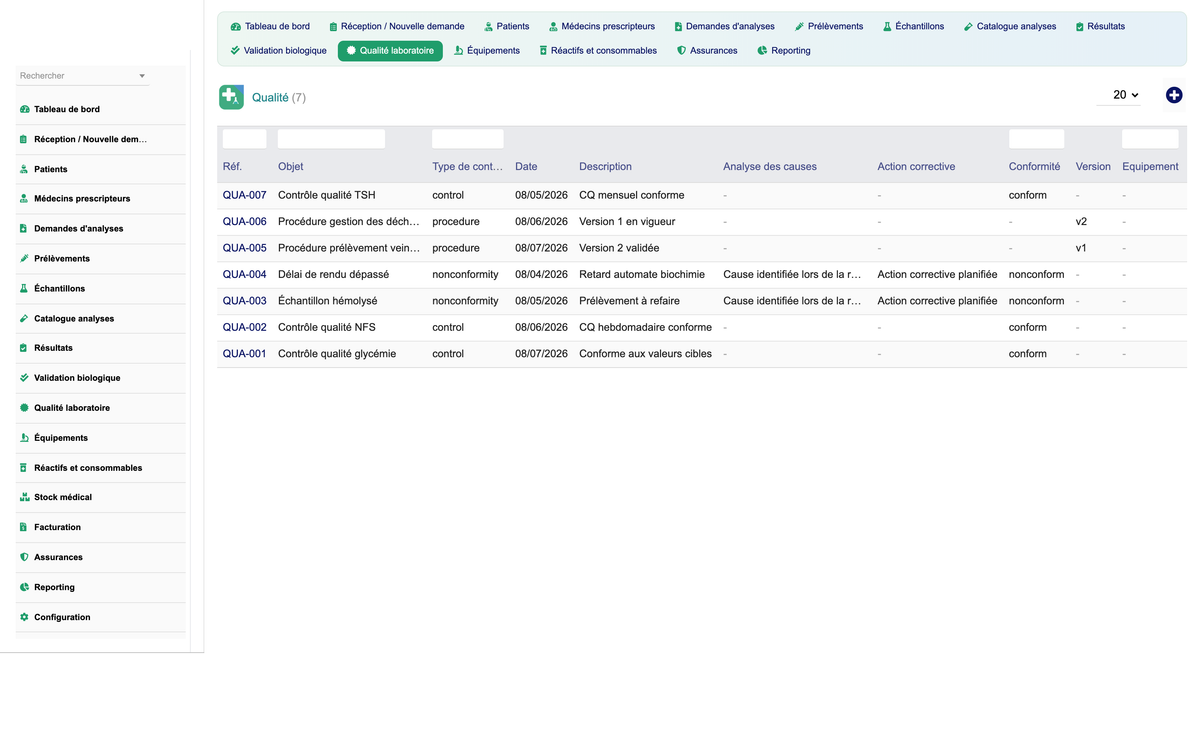
Task: Open the Réactifs et consommables top tab
Action: 598,50
